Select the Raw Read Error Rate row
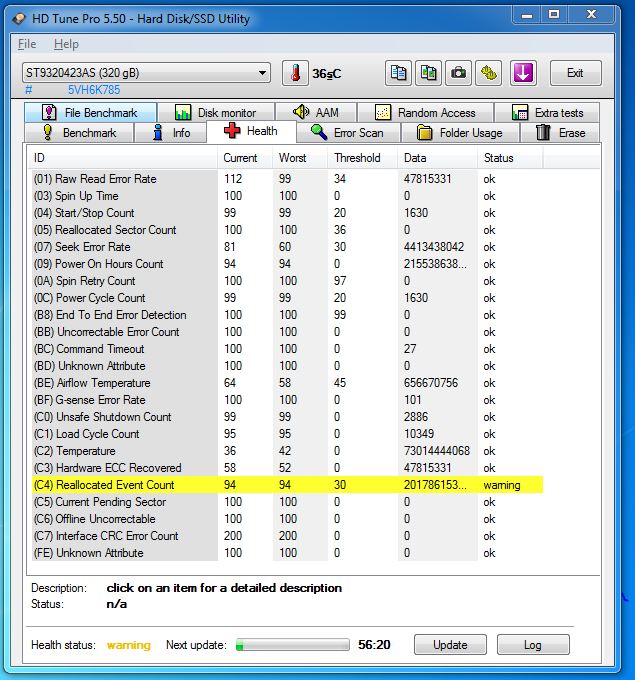The width and height of the screenshot is (635, 680). pos(286,179)
